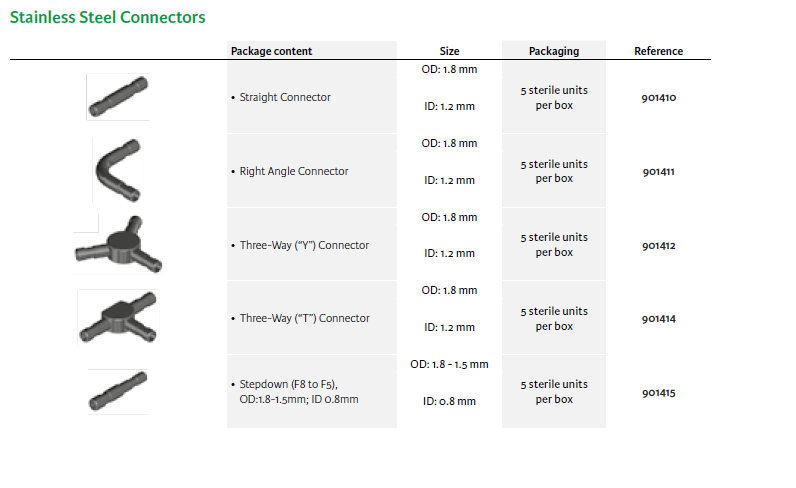Select reference number 901411
This screenshot has height=488, width=796.
point(659,172)
